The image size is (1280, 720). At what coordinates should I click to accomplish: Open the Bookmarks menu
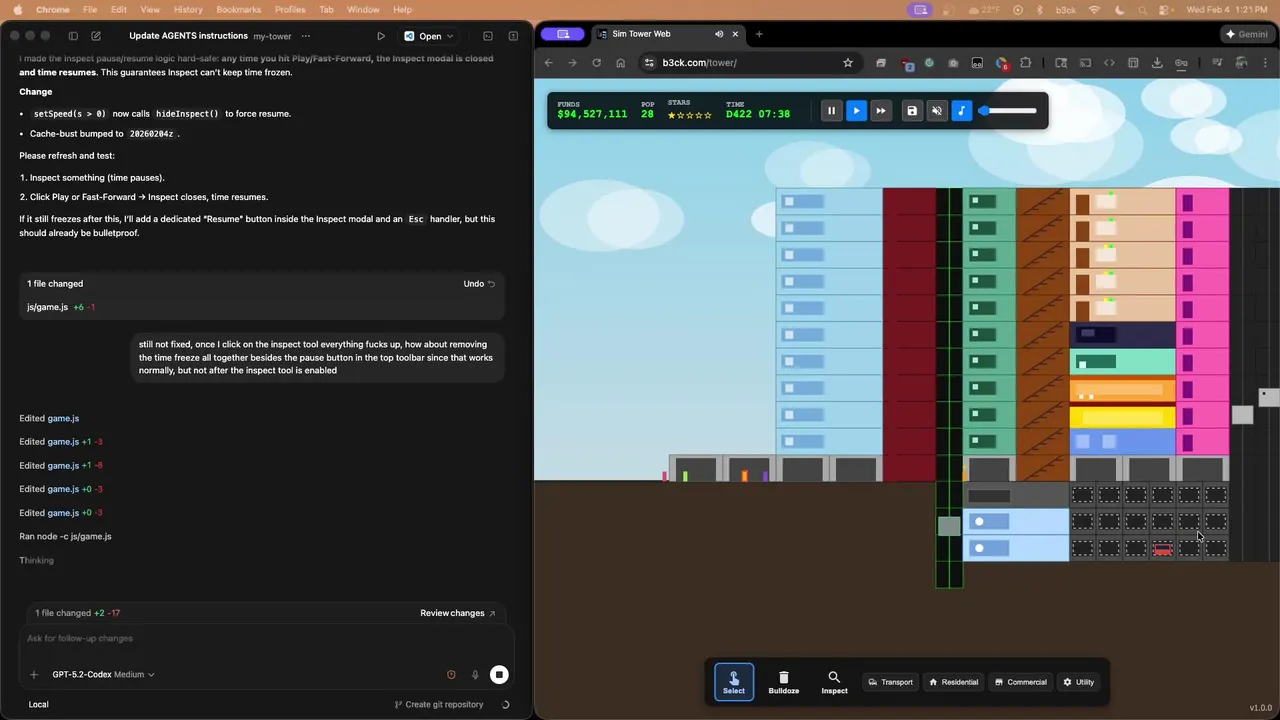238,9
